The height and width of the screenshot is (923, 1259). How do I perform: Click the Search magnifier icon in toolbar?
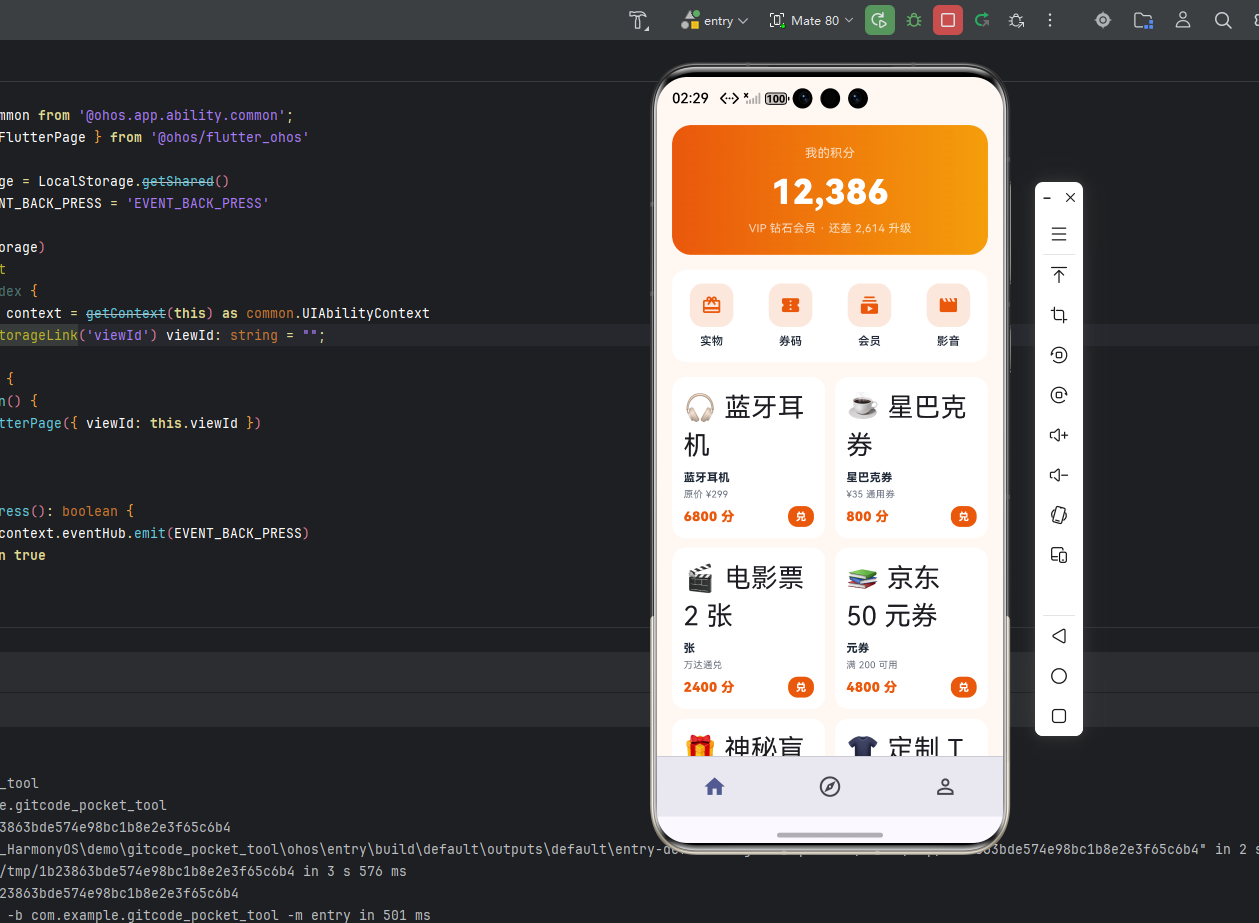(1223, 20)
